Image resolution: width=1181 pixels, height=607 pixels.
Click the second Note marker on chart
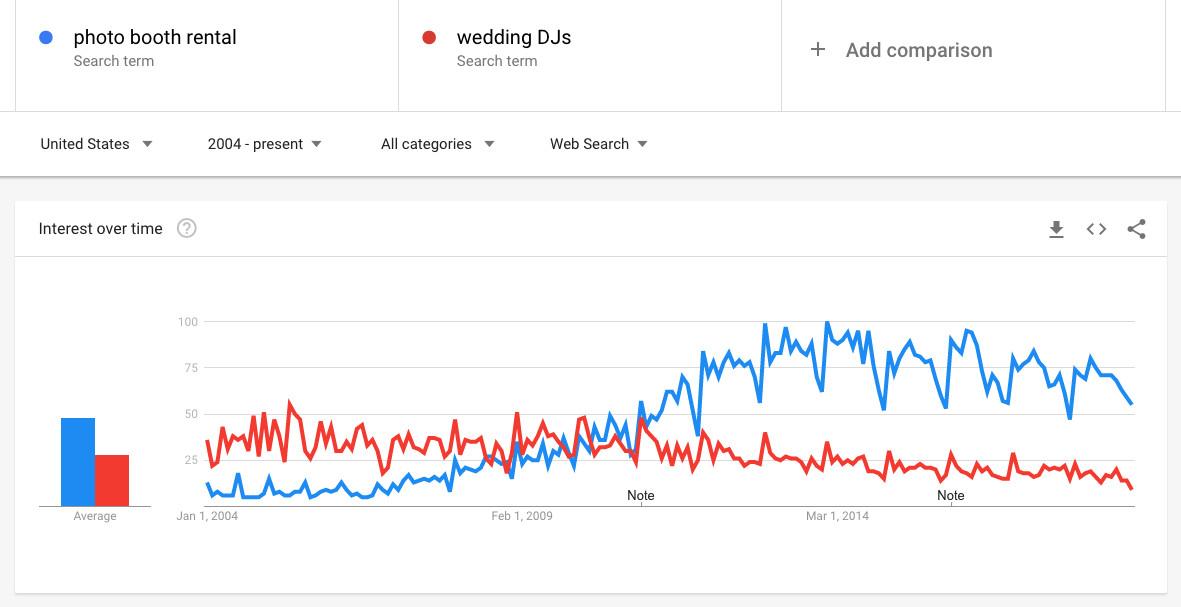pyautogui.click(x=951, y=495)
